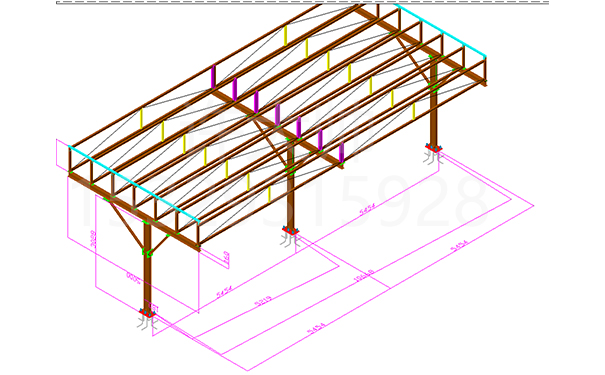
Task: Pick the cyan edge beam at the front eave
Action: coord(135,184)
